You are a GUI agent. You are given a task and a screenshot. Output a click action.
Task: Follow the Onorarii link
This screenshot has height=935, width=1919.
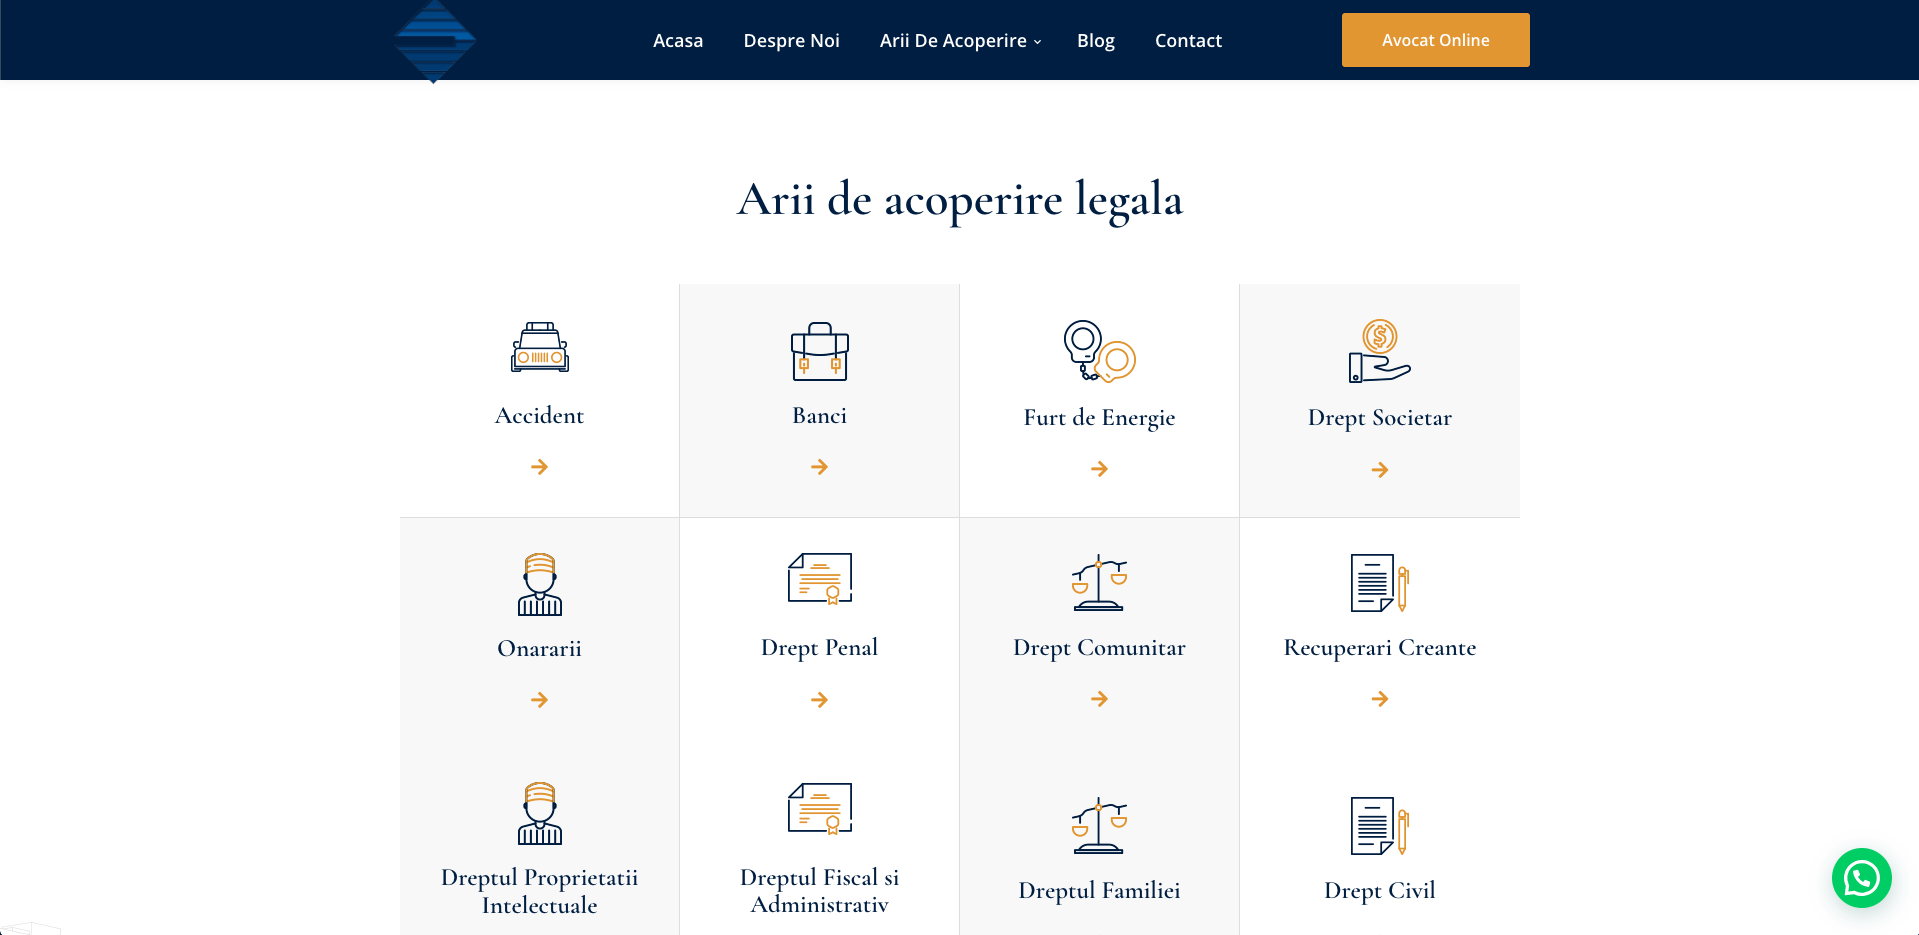pyautogui.click(x=540, y=648)
